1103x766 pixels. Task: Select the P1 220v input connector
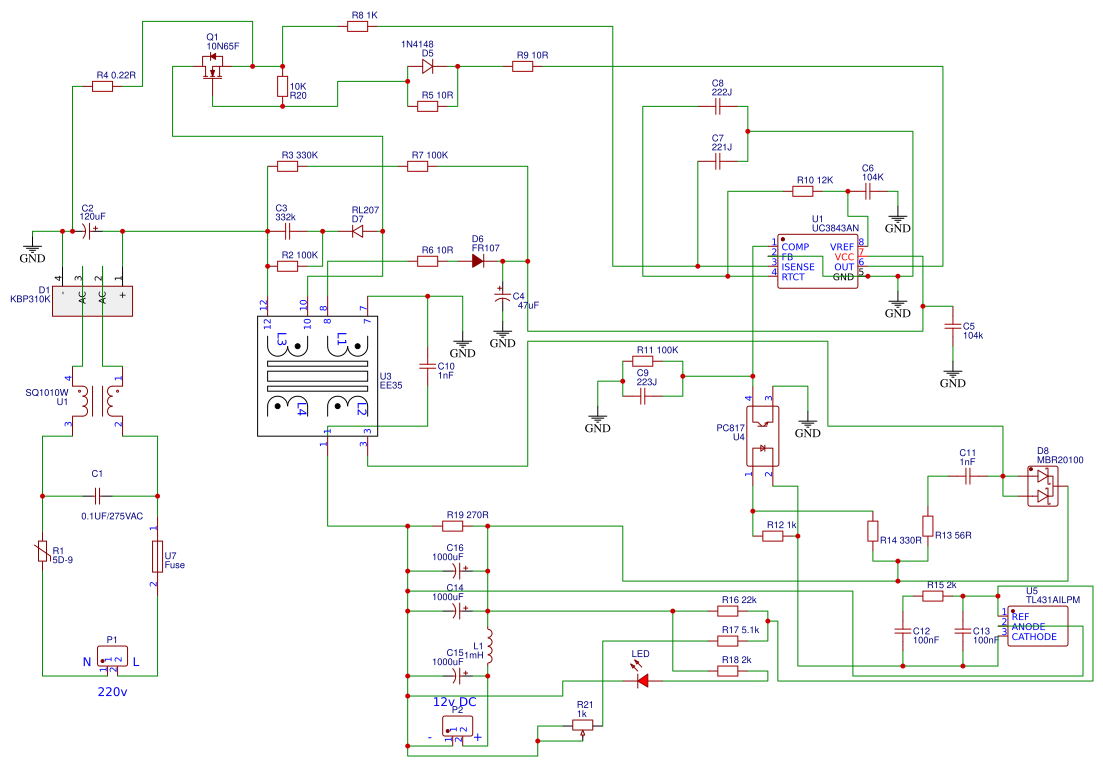(x=113, y=657)
